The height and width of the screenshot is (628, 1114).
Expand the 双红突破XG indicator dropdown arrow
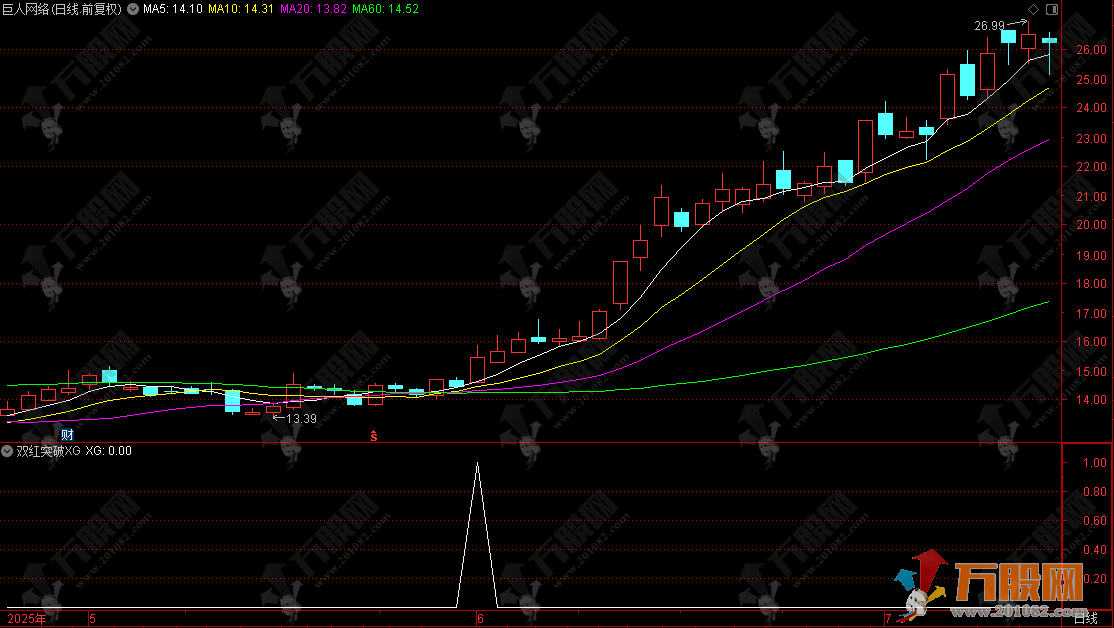tap(6, 451)
